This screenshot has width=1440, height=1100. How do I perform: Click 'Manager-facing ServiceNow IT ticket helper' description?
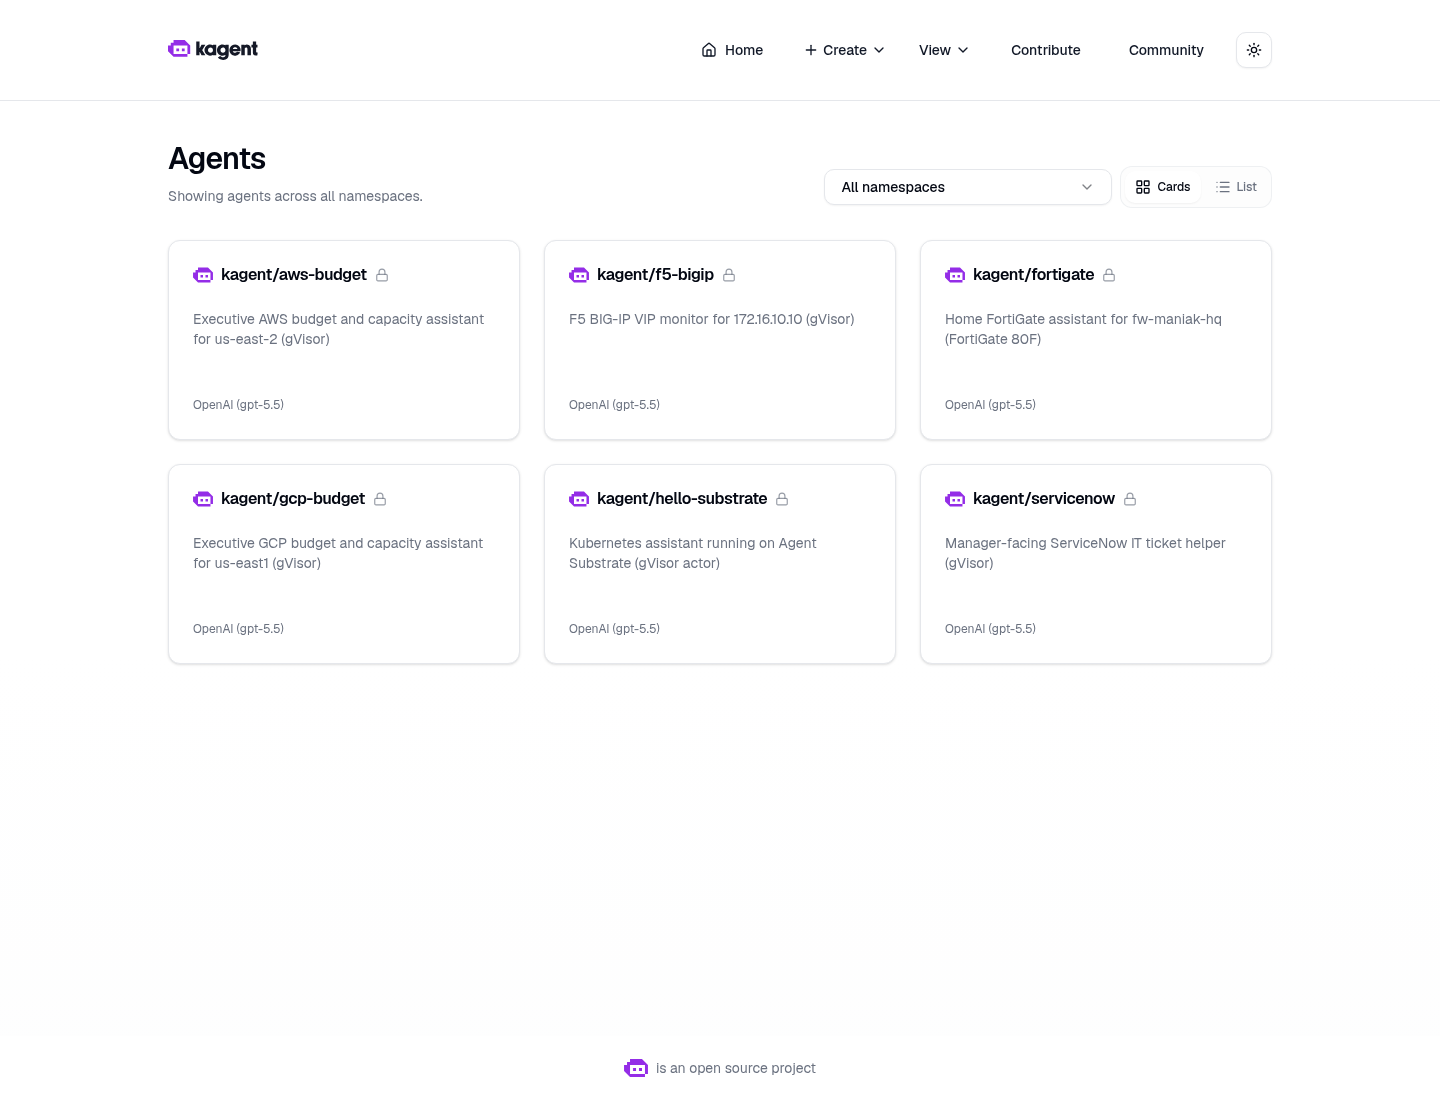click(x=1085, y=553)
